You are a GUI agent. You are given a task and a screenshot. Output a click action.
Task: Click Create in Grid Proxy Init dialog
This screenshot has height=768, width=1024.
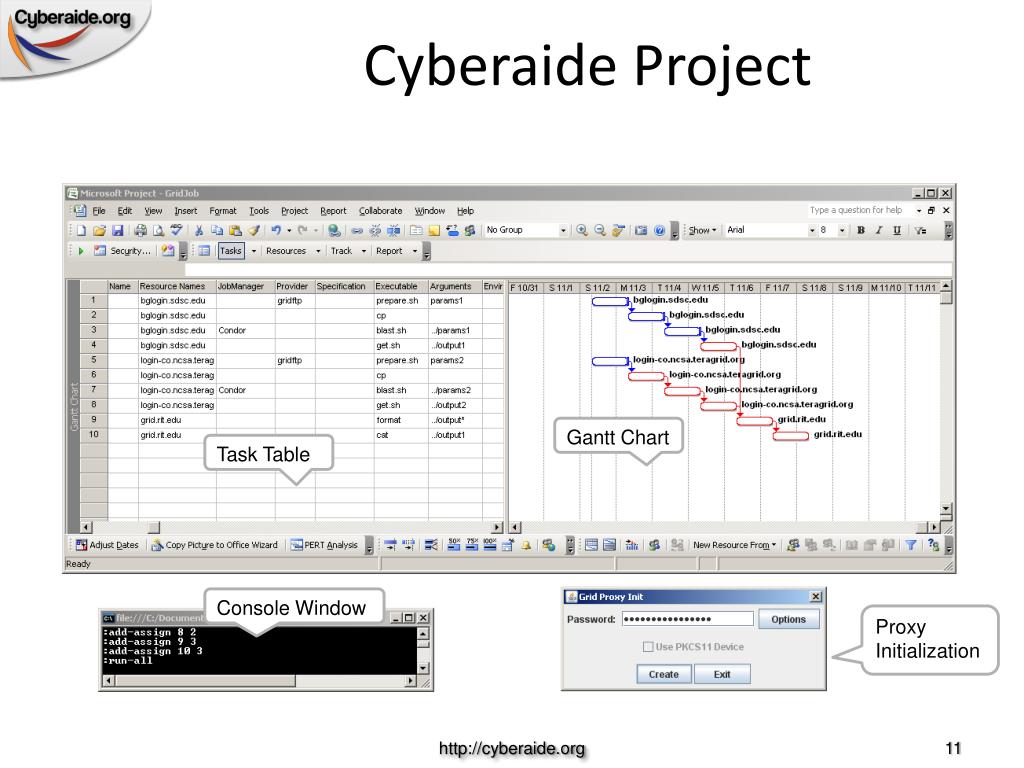tap(664, 674)
